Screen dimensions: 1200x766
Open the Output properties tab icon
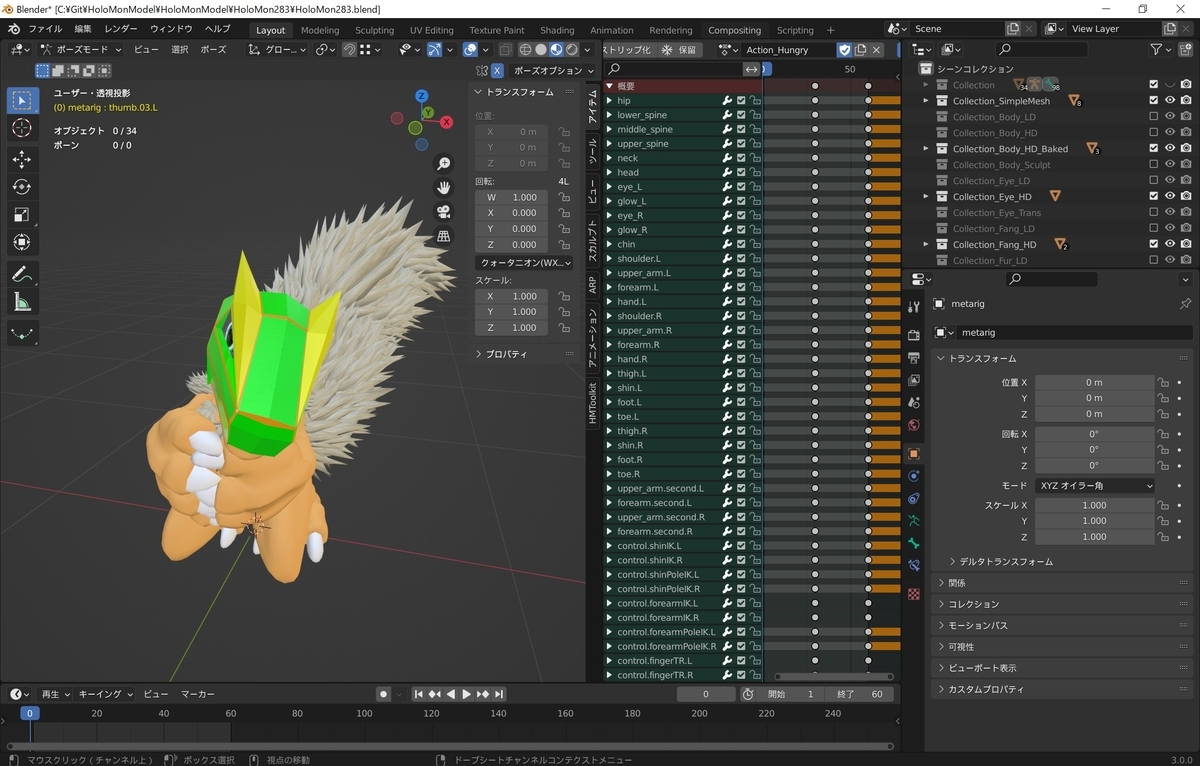click(x=913, y=357)
